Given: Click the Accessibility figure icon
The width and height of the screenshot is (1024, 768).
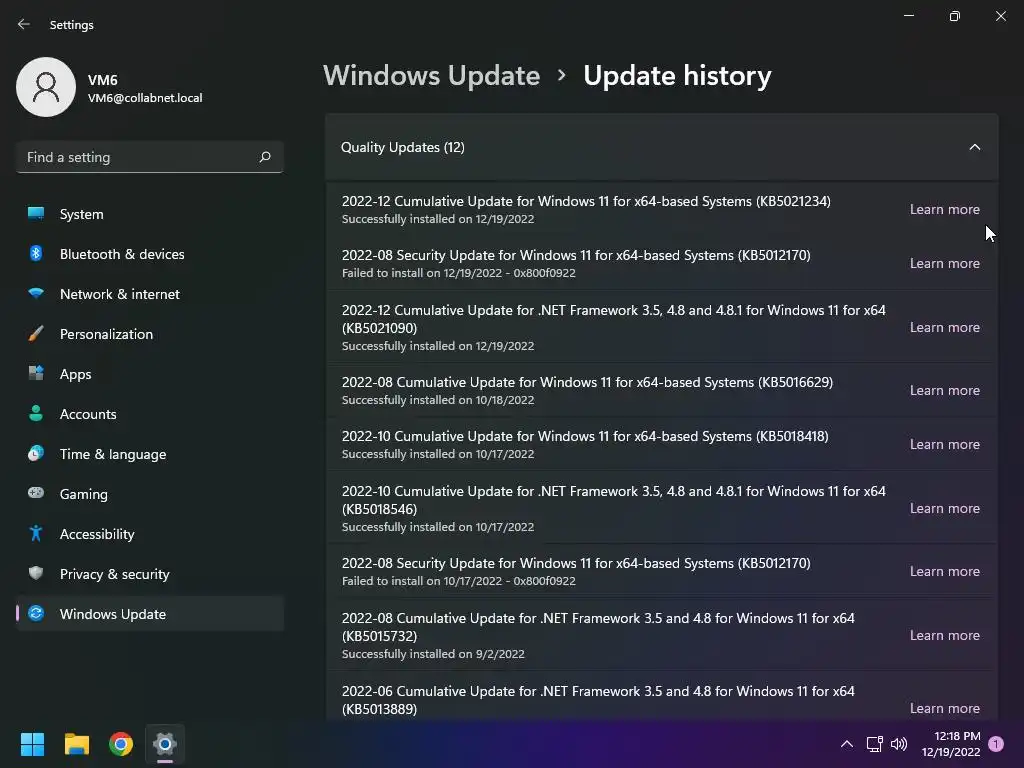Looking at the screenshot, I should click(x=36, y=534).
